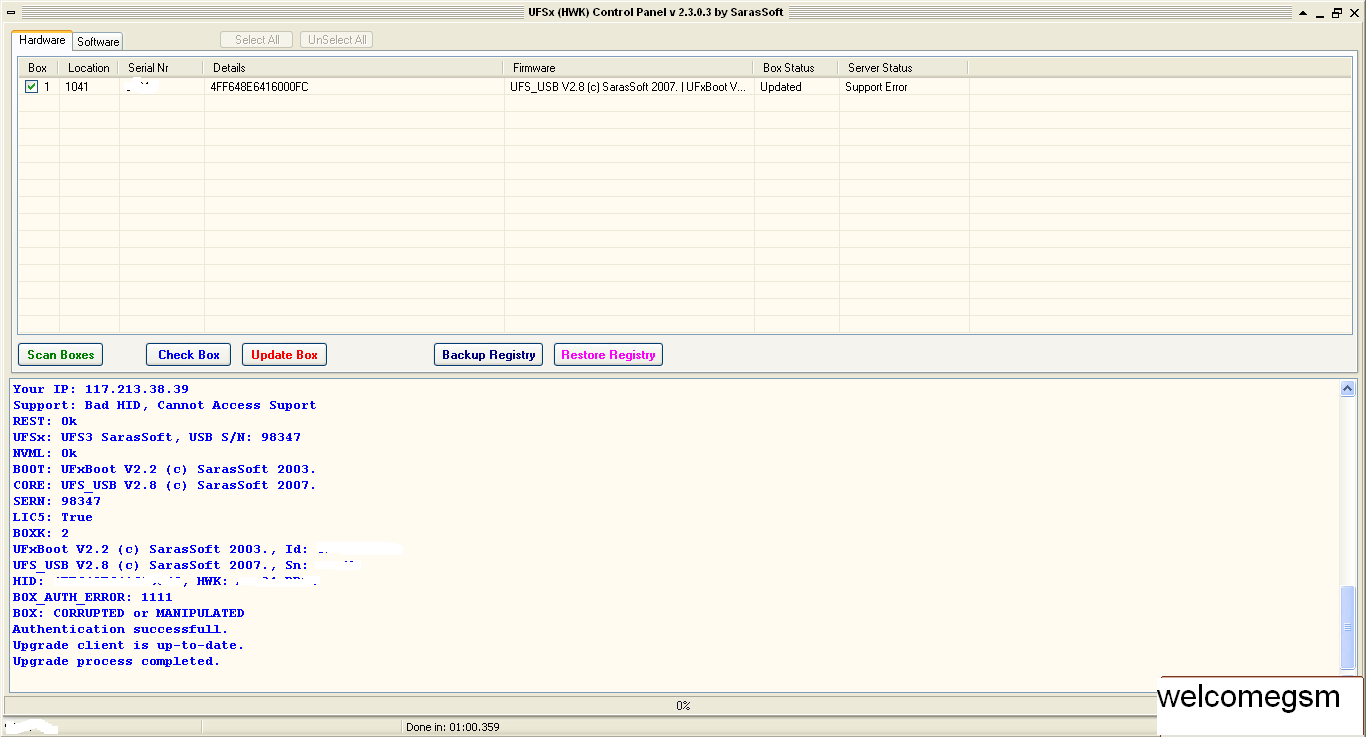The image size is (1367, 737).
Task: Click log line 'BOOT: UFxBoot V2.2'
Action: 165,469
